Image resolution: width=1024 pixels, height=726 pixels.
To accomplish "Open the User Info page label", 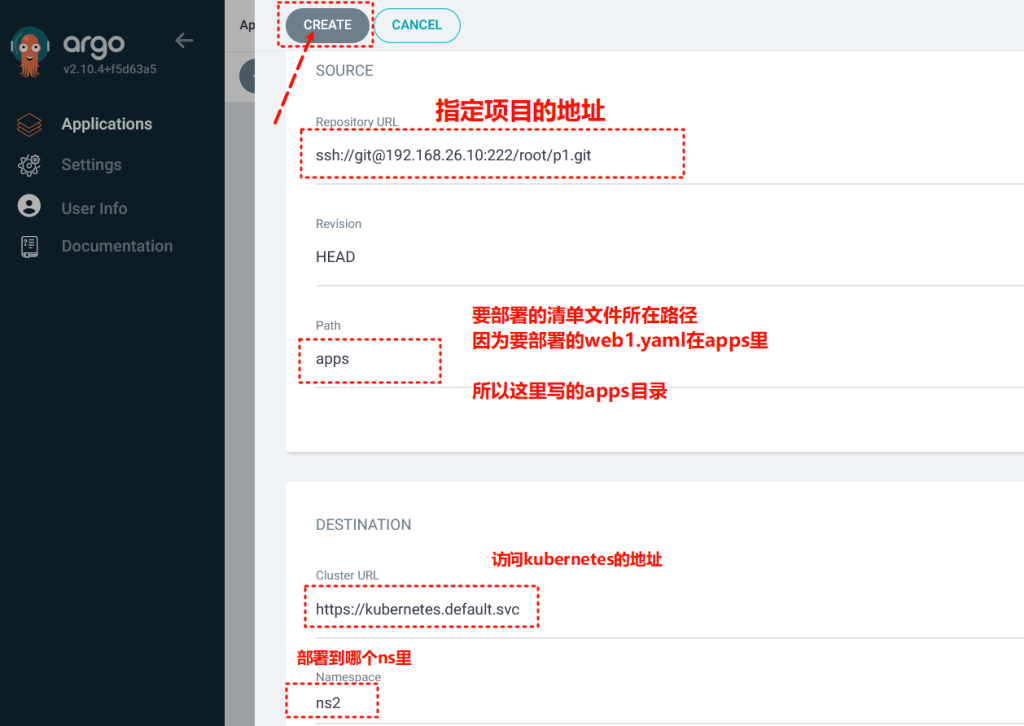I will 94,208.
